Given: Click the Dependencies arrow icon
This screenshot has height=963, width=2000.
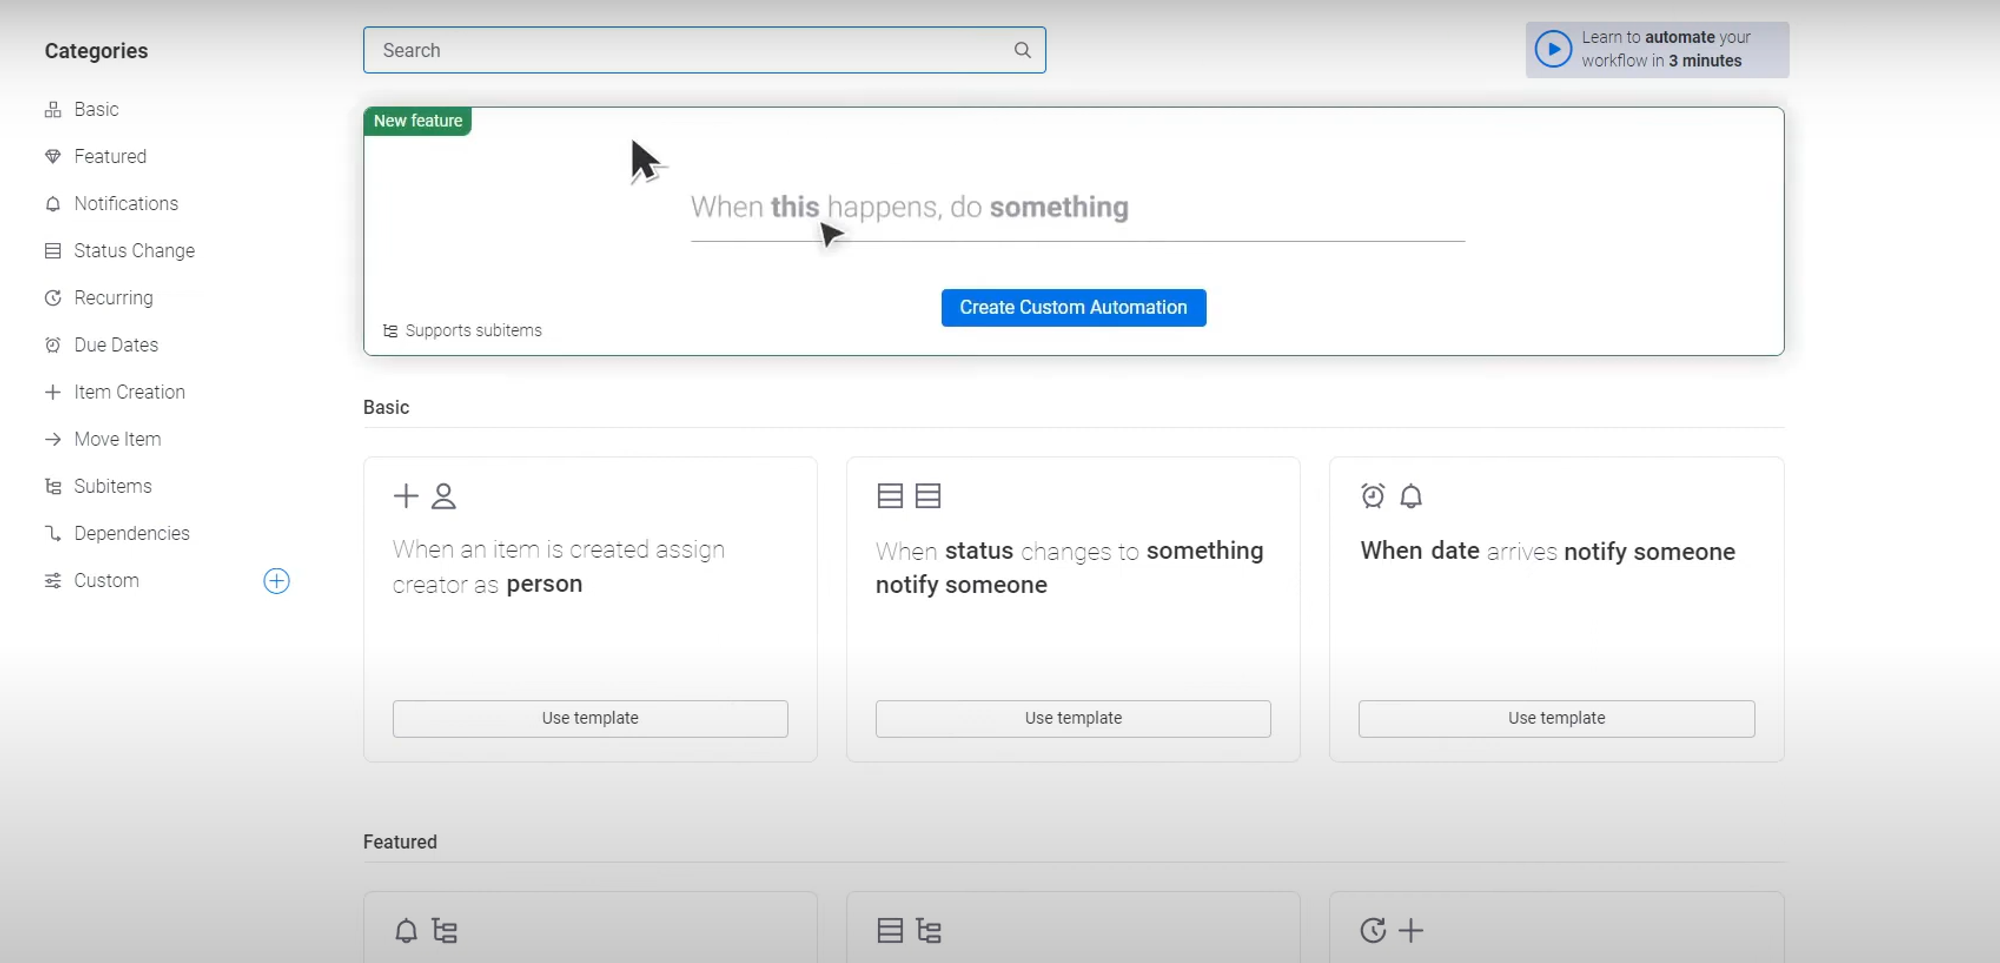Looking at the screenshot, I should pos(53,534).
